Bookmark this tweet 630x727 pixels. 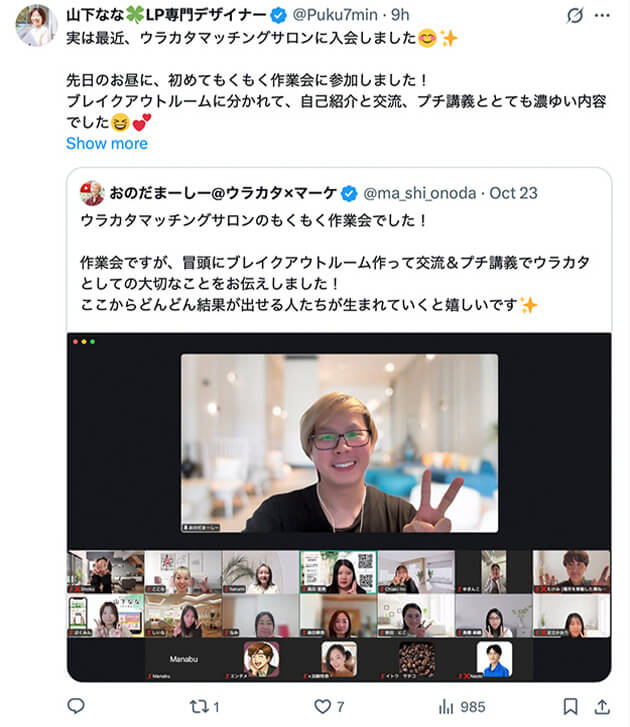(570, 707)
